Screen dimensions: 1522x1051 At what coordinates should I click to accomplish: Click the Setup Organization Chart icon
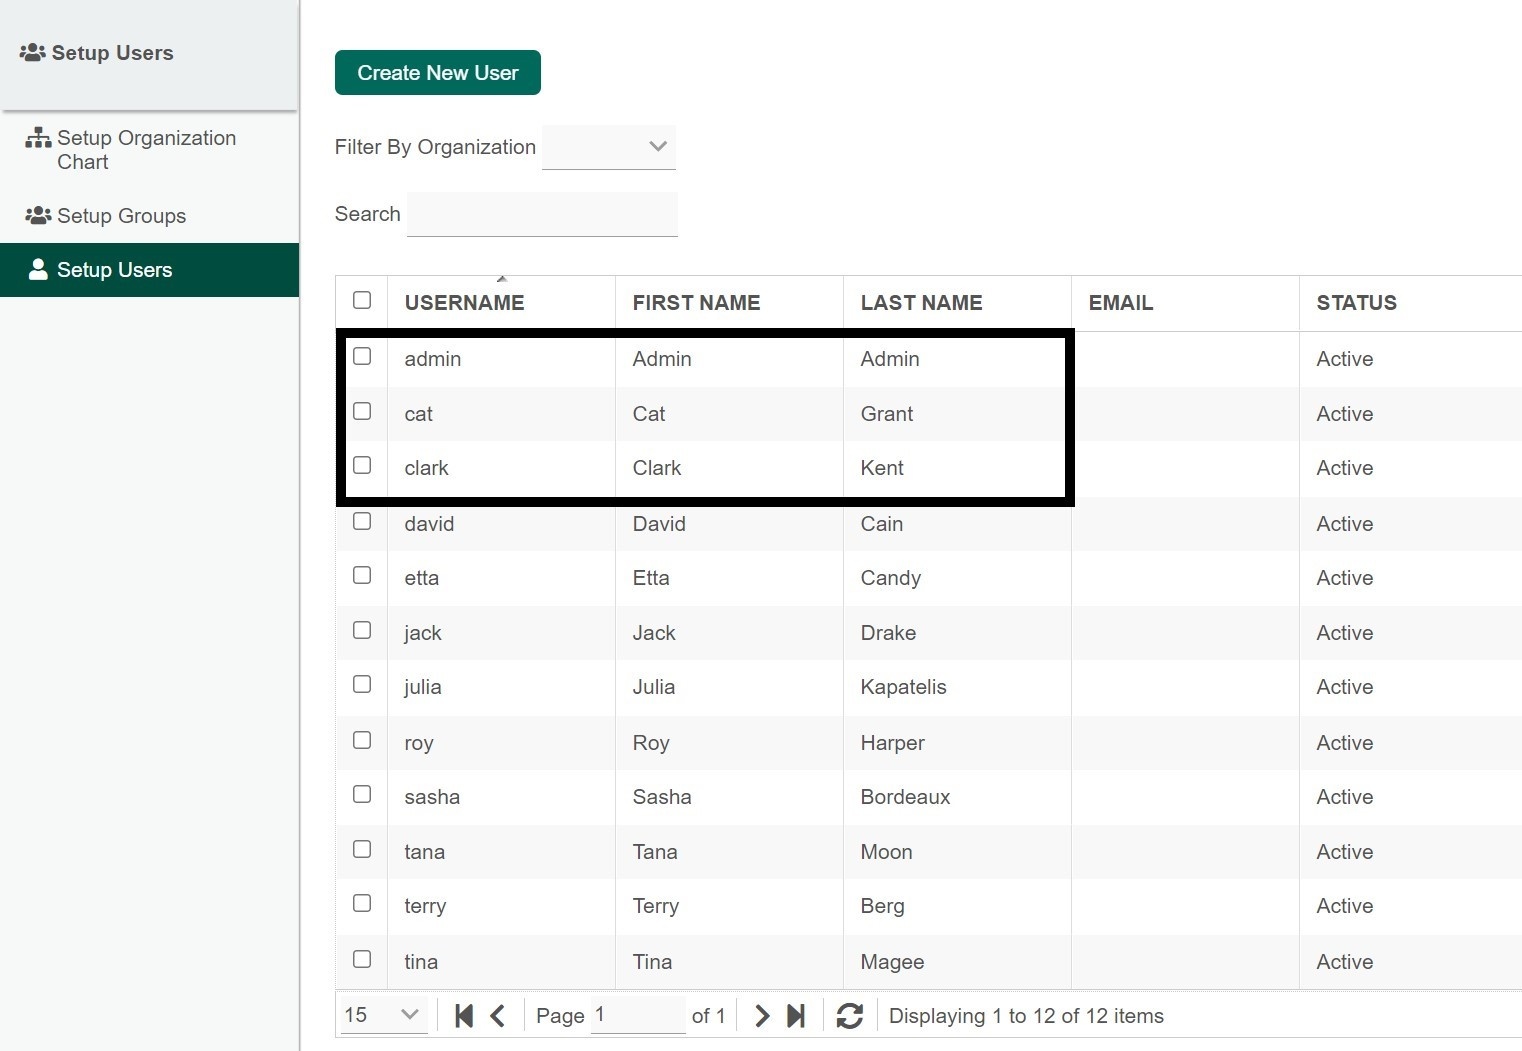point(38,138)
